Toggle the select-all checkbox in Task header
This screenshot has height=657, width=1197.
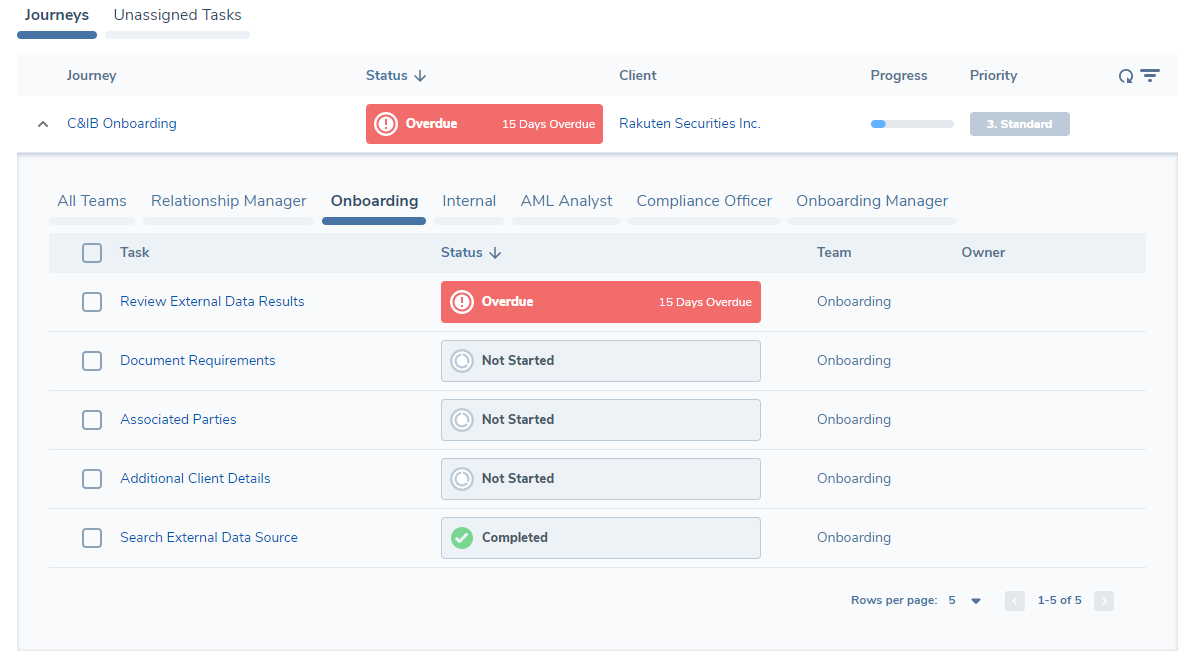click(92, 253)
